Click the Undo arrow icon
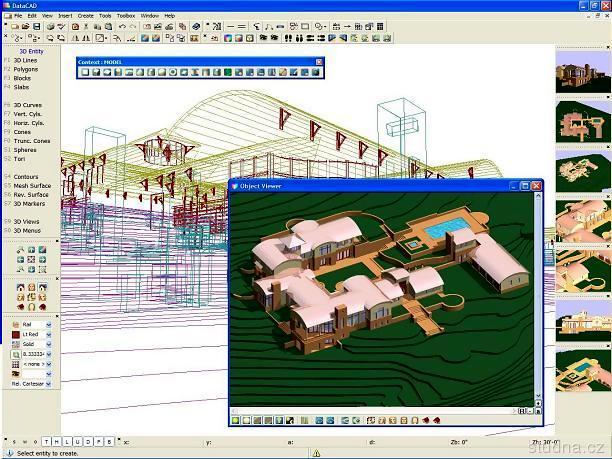The width and height of the screenshot is (612, 459). click(x=122, y=26)
